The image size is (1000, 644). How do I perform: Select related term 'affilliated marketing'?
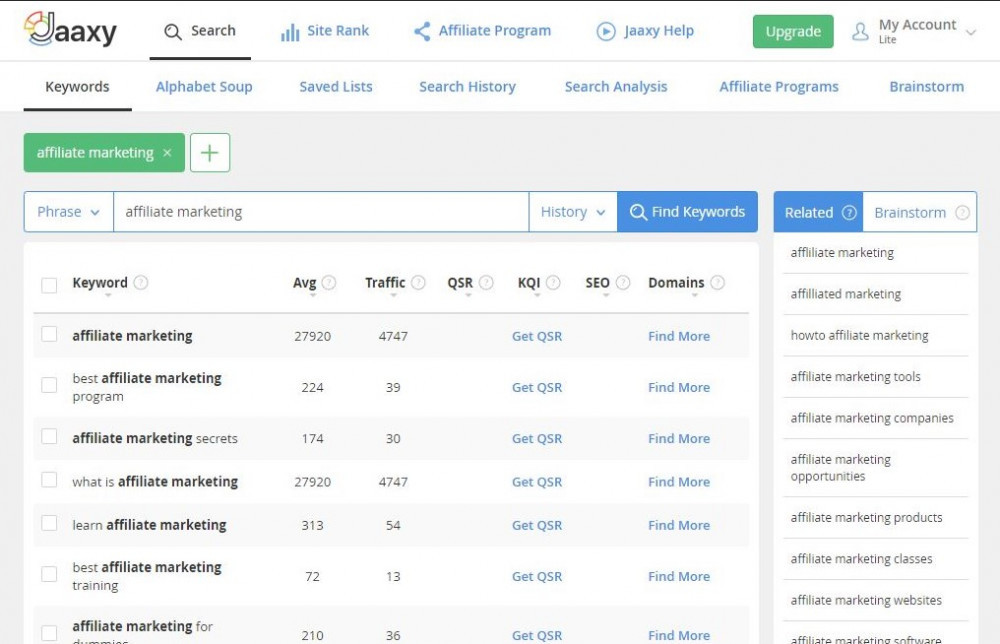click(x=846, y=294)
